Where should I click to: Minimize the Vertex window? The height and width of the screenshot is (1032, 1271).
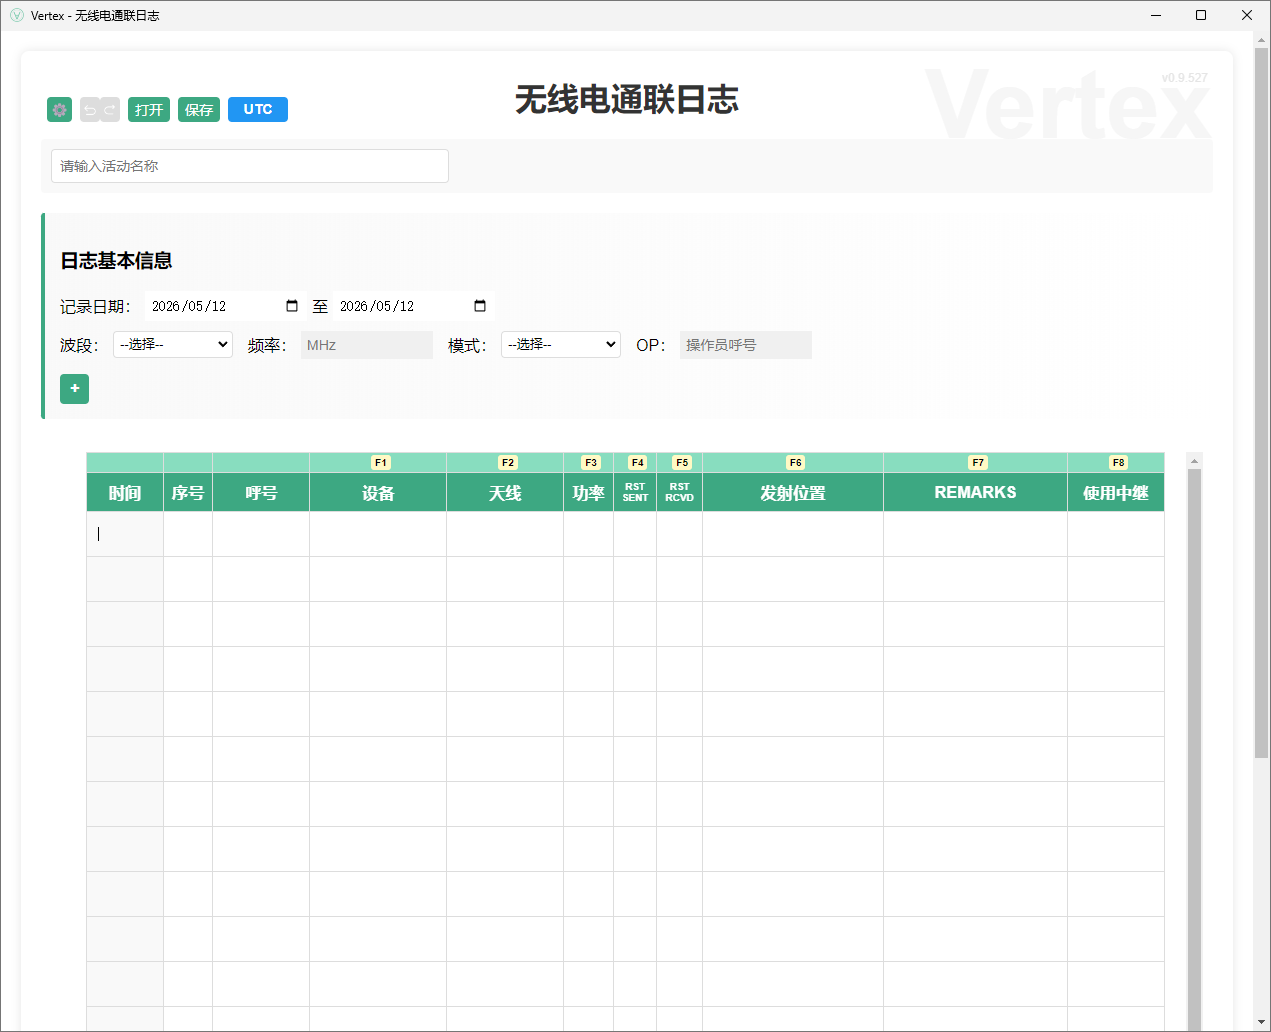pyautogui.click(x=1156, y=15)
